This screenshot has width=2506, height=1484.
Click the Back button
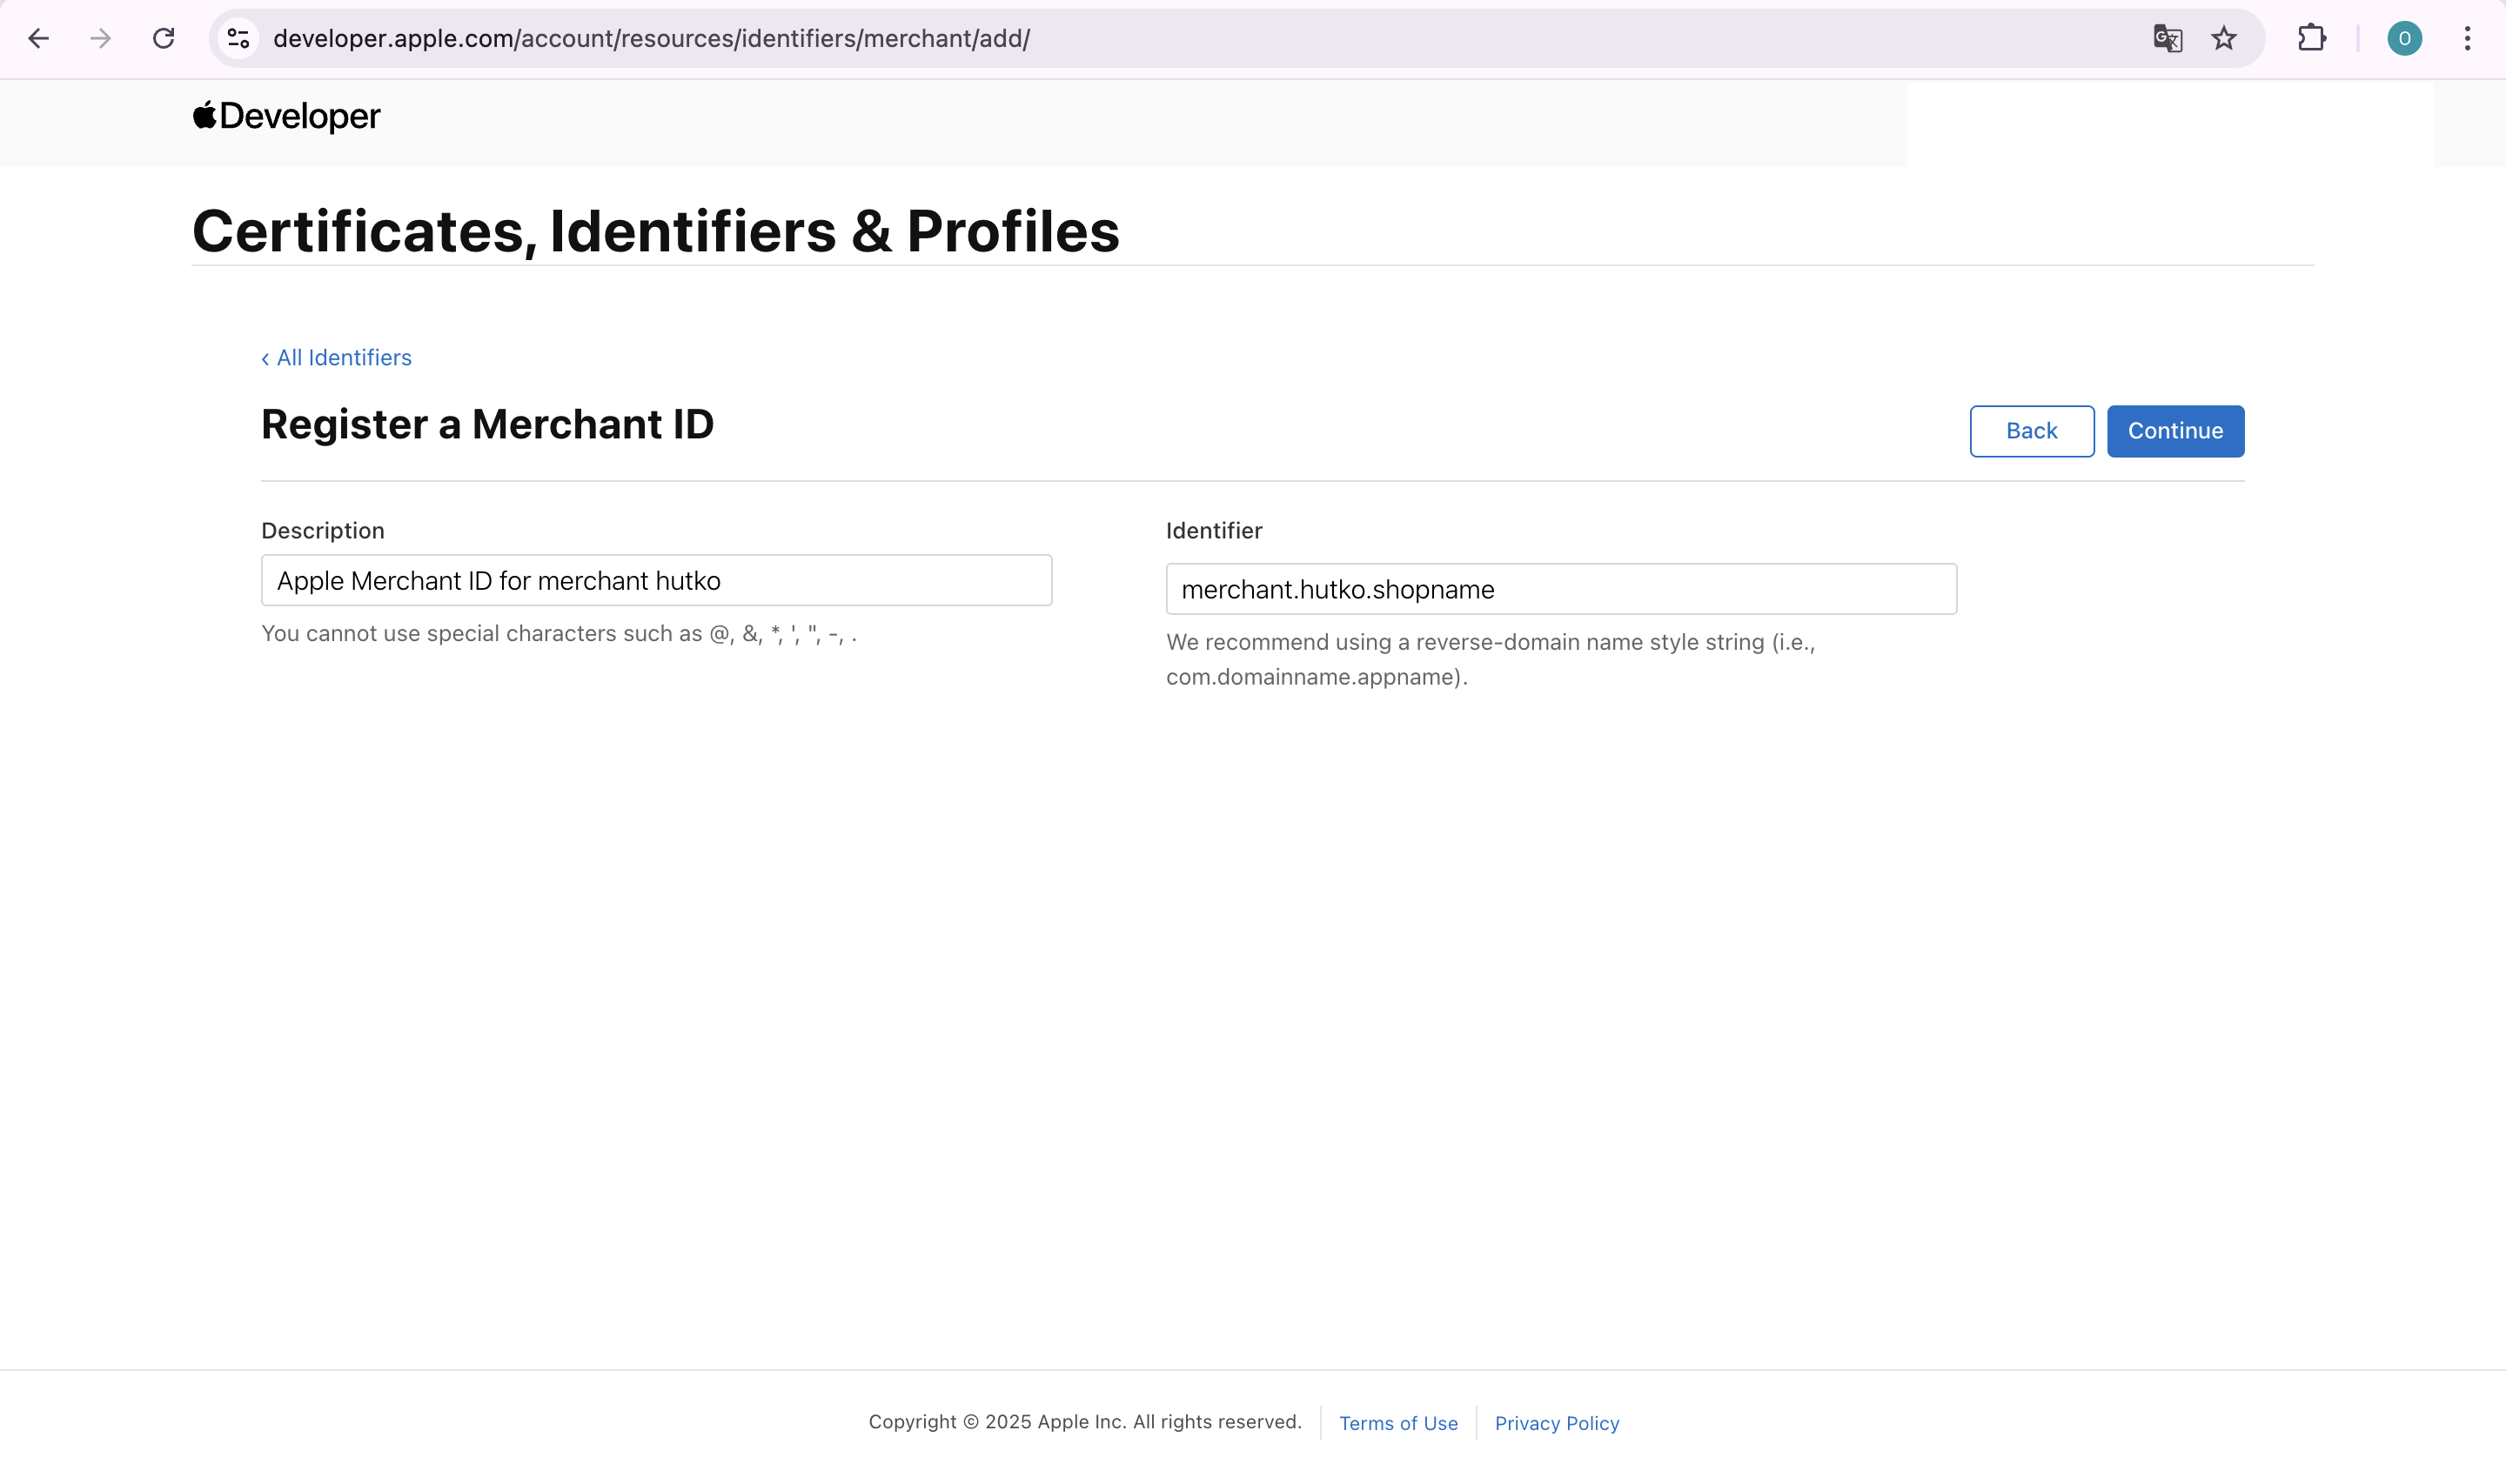[2031, 431]
